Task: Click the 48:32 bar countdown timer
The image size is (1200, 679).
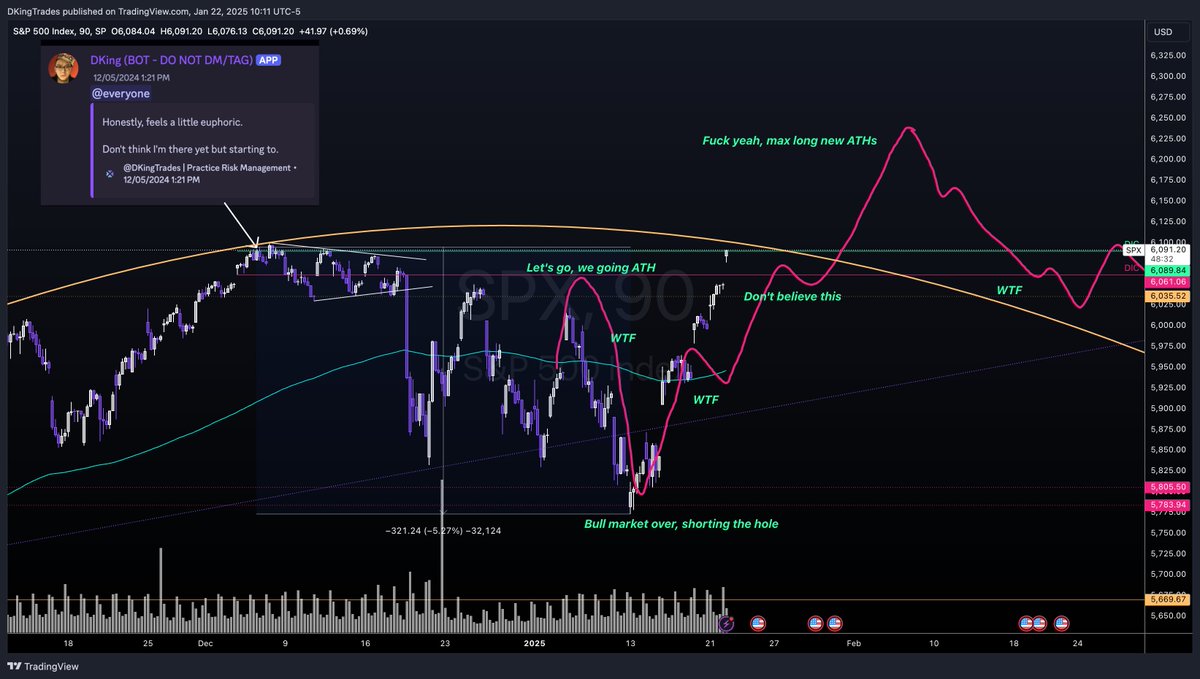Action: point(1162,258)
